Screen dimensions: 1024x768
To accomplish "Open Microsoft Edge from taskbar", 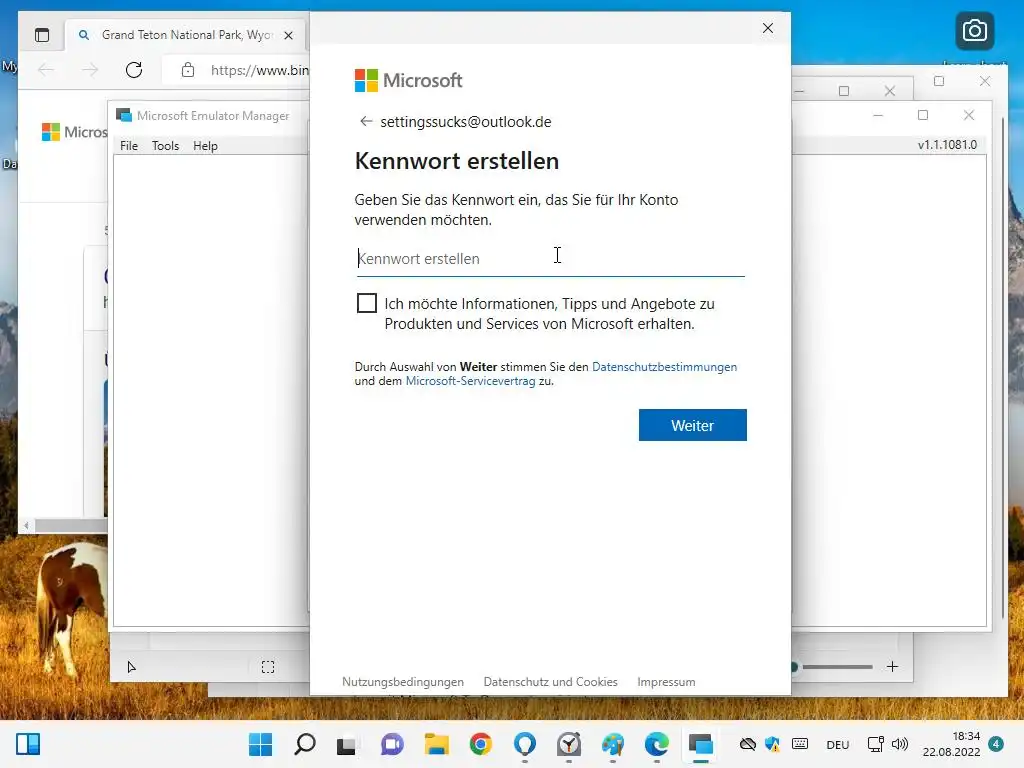I will pyautogui.click(x=656, y=744).
